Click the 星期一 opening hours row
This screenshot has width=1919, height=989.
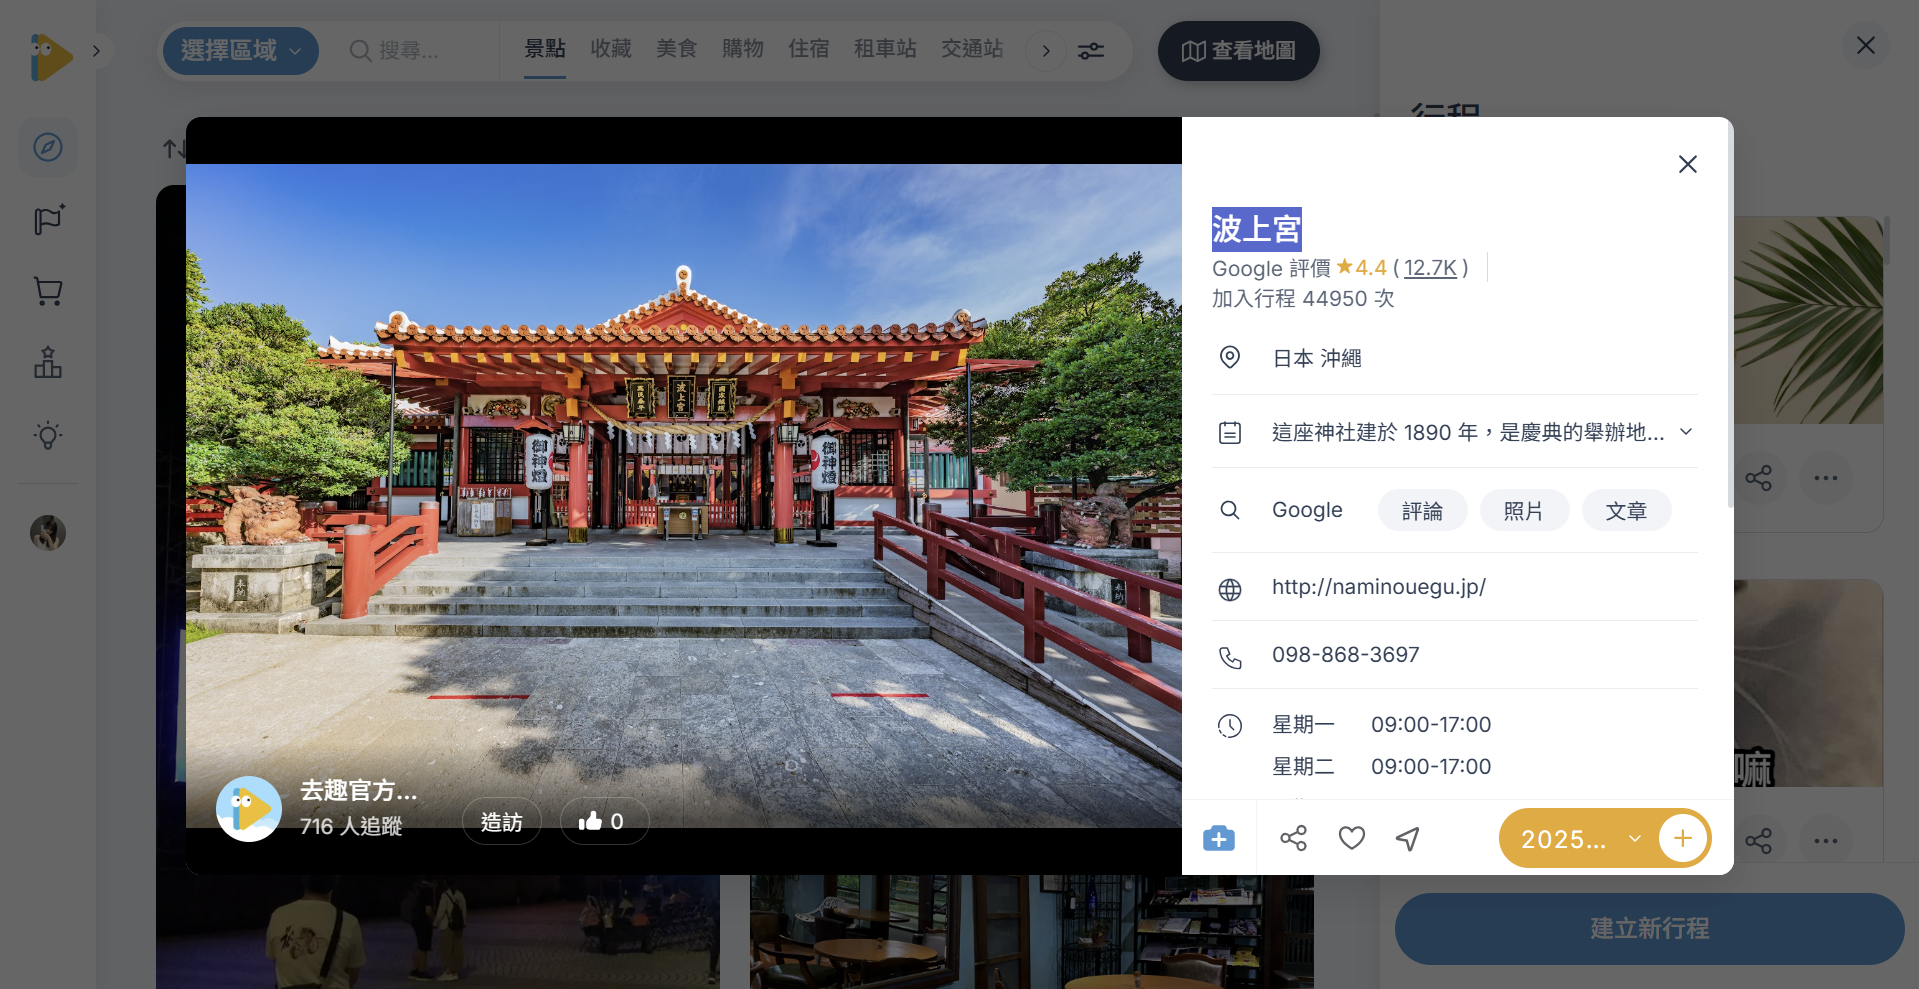(x=1381, y=725)
